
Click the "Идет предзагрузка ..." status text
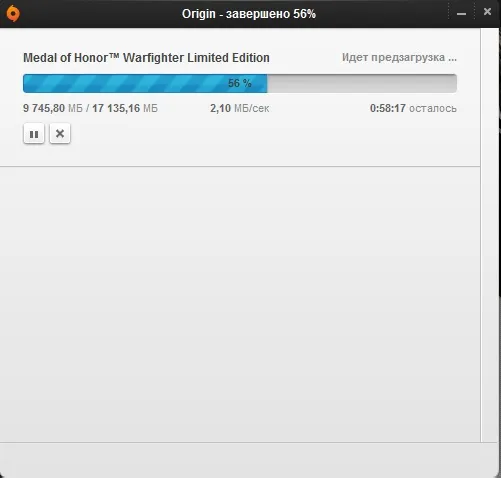[399, 57]
